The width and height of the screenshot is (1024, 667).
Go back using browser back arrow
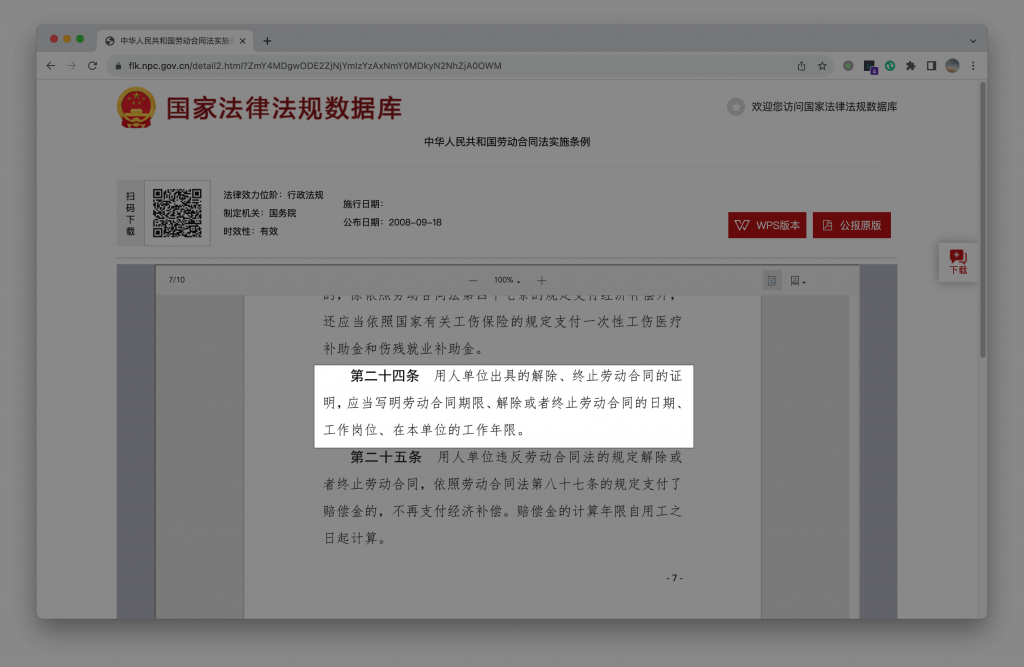[x=51, y=66]
